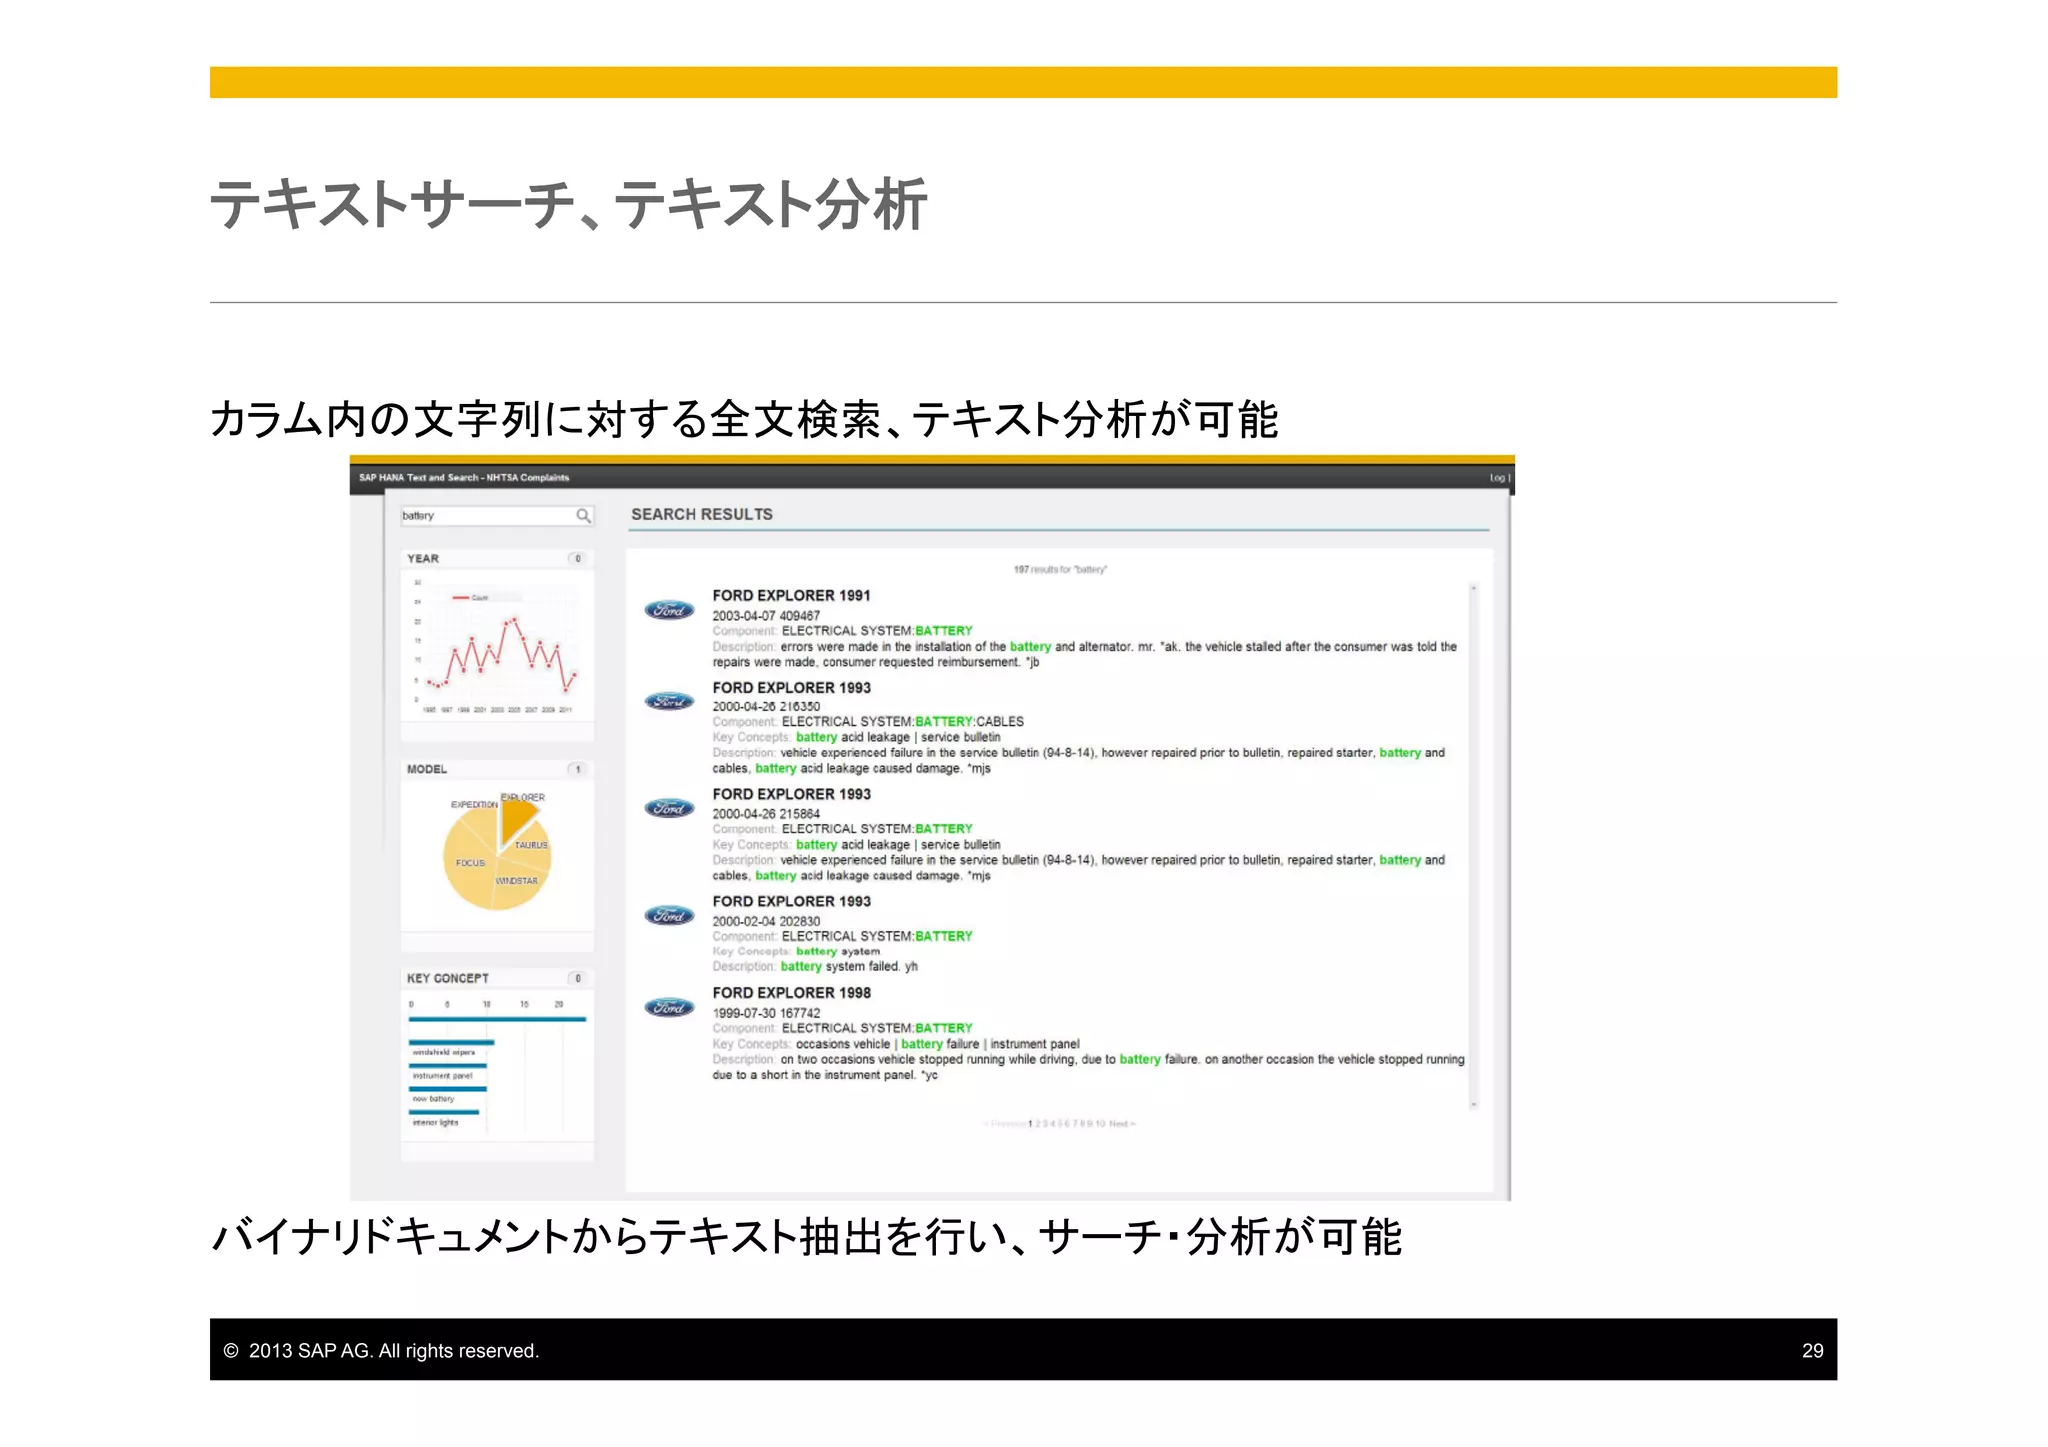Click 'ELECTRICAL SYSTEM:BATTERY:CABLES' component text
The width and height of the screenshot is (2048, 1447).
click(902, 722)
